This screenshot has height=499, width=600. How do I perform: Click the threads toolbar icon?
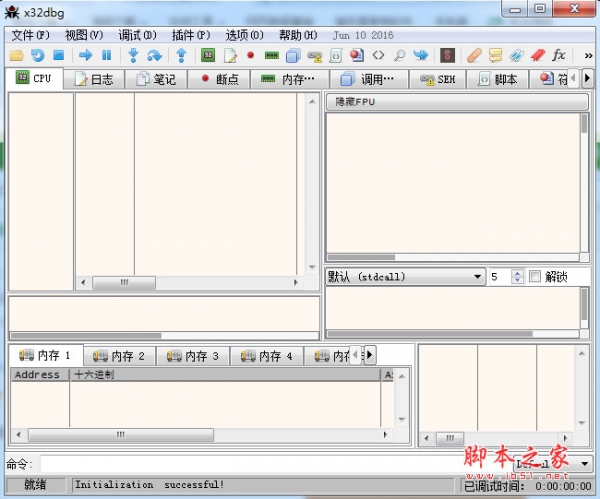coord(421,55)
